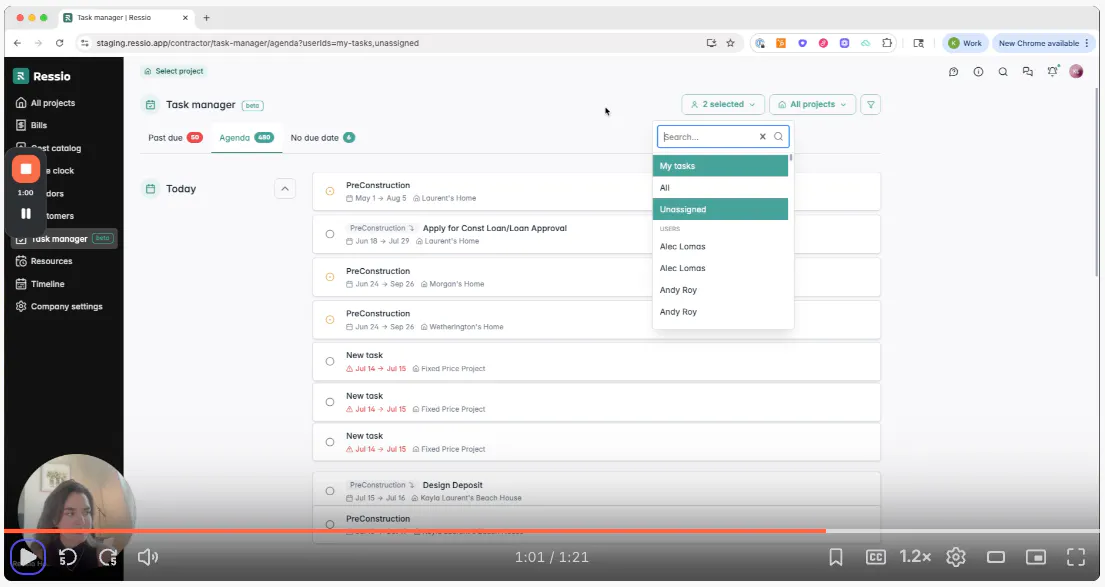Screen dimensions: 1105x587
Task: Open Design Deposit task title
Action: click(x=452, y=485)
